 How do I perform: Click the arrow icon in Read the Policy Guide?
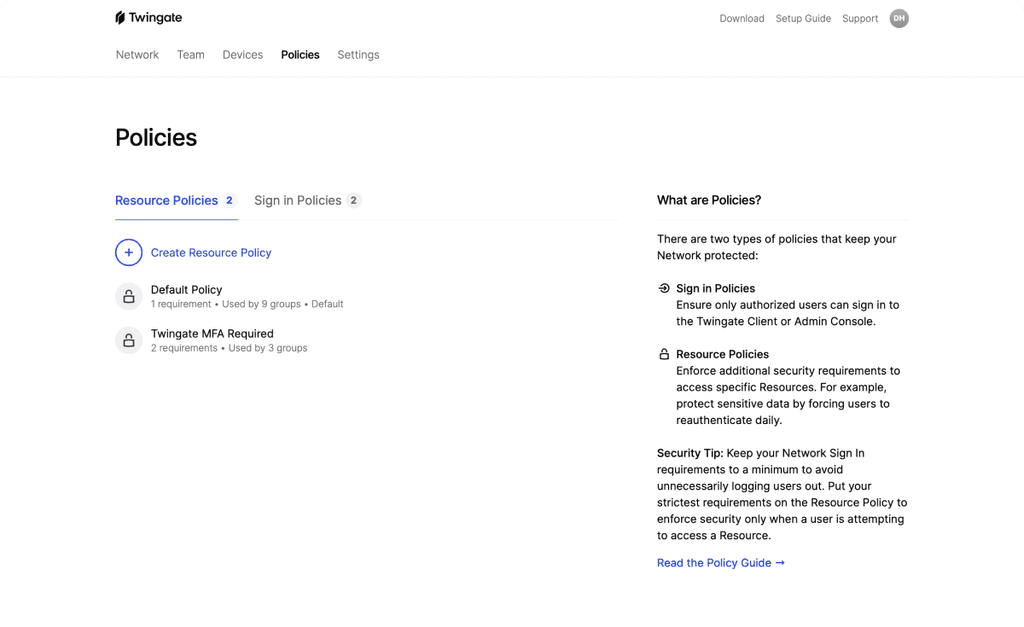pyautogui.click(x=781, y=562)
